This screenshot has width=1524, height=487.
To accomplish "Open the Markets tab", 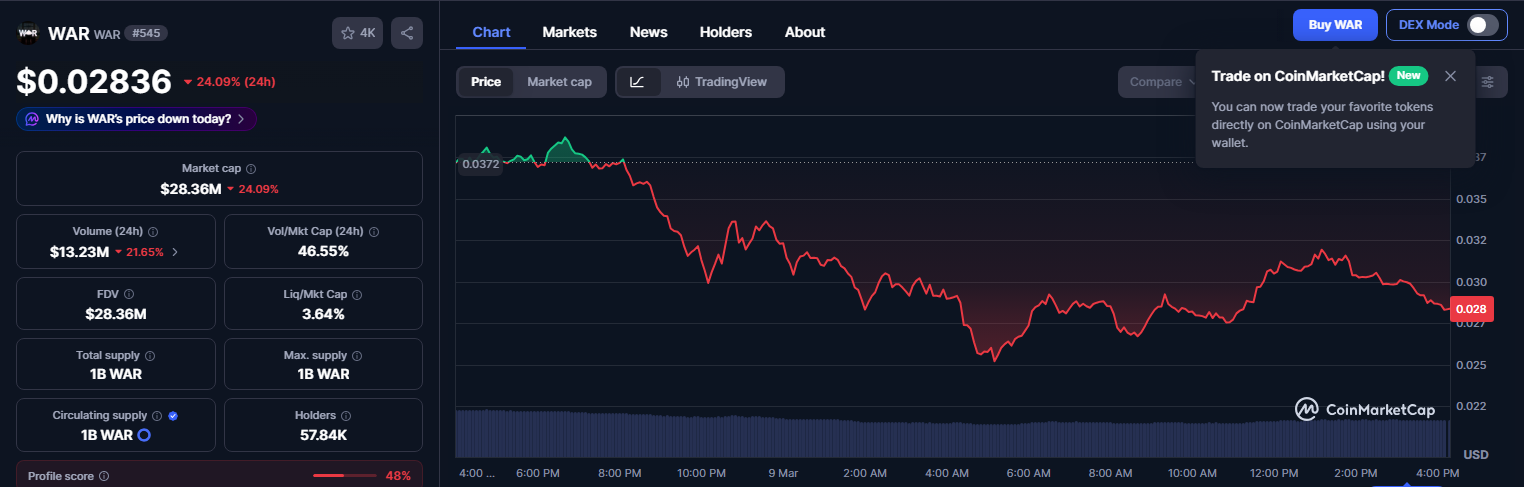I will tap(569, 32).
